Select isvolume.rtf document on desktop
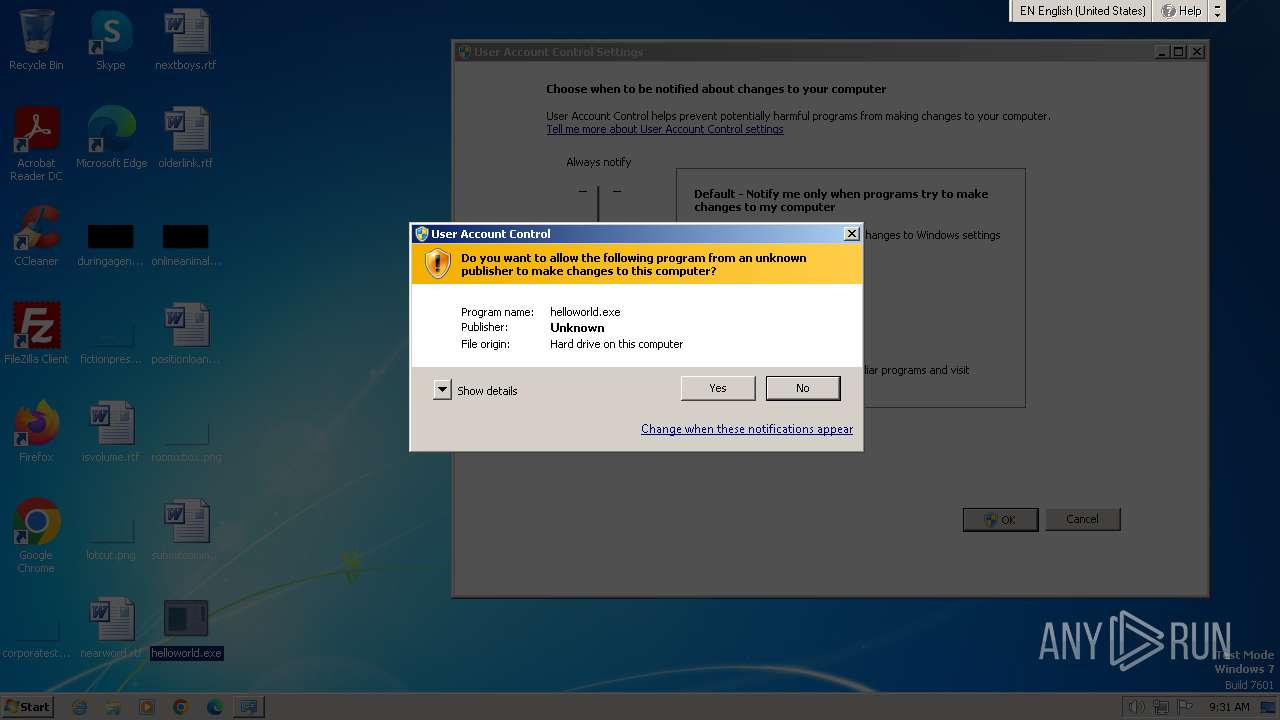Screen dimensions: 1280x720 pyautogui.click(x=111, y=433)
